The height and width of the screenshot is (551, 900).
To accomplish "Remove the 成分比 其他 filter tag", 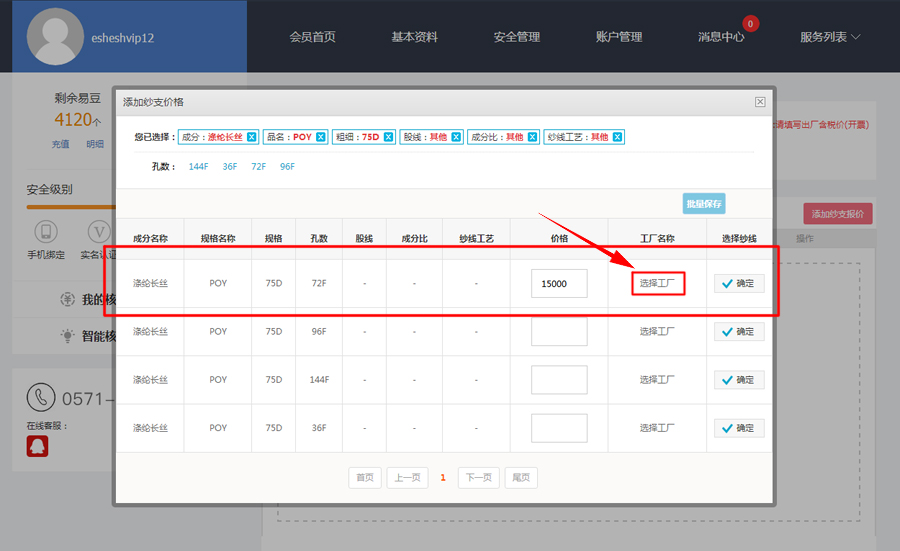I will point(533,137).
